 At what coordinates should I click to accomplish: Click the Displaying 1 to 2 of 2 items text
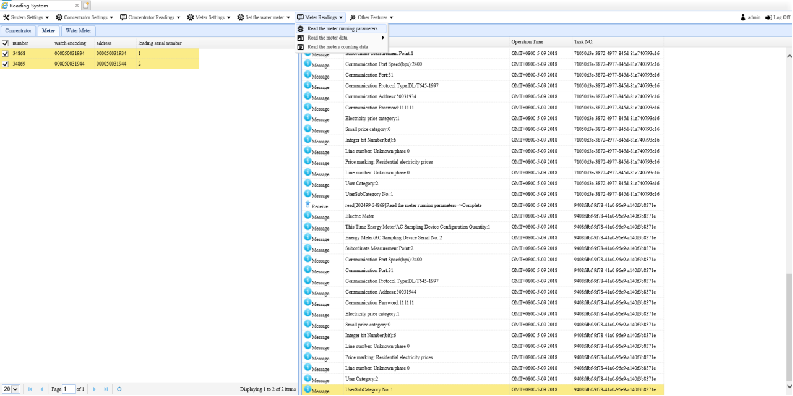(268, 389)
